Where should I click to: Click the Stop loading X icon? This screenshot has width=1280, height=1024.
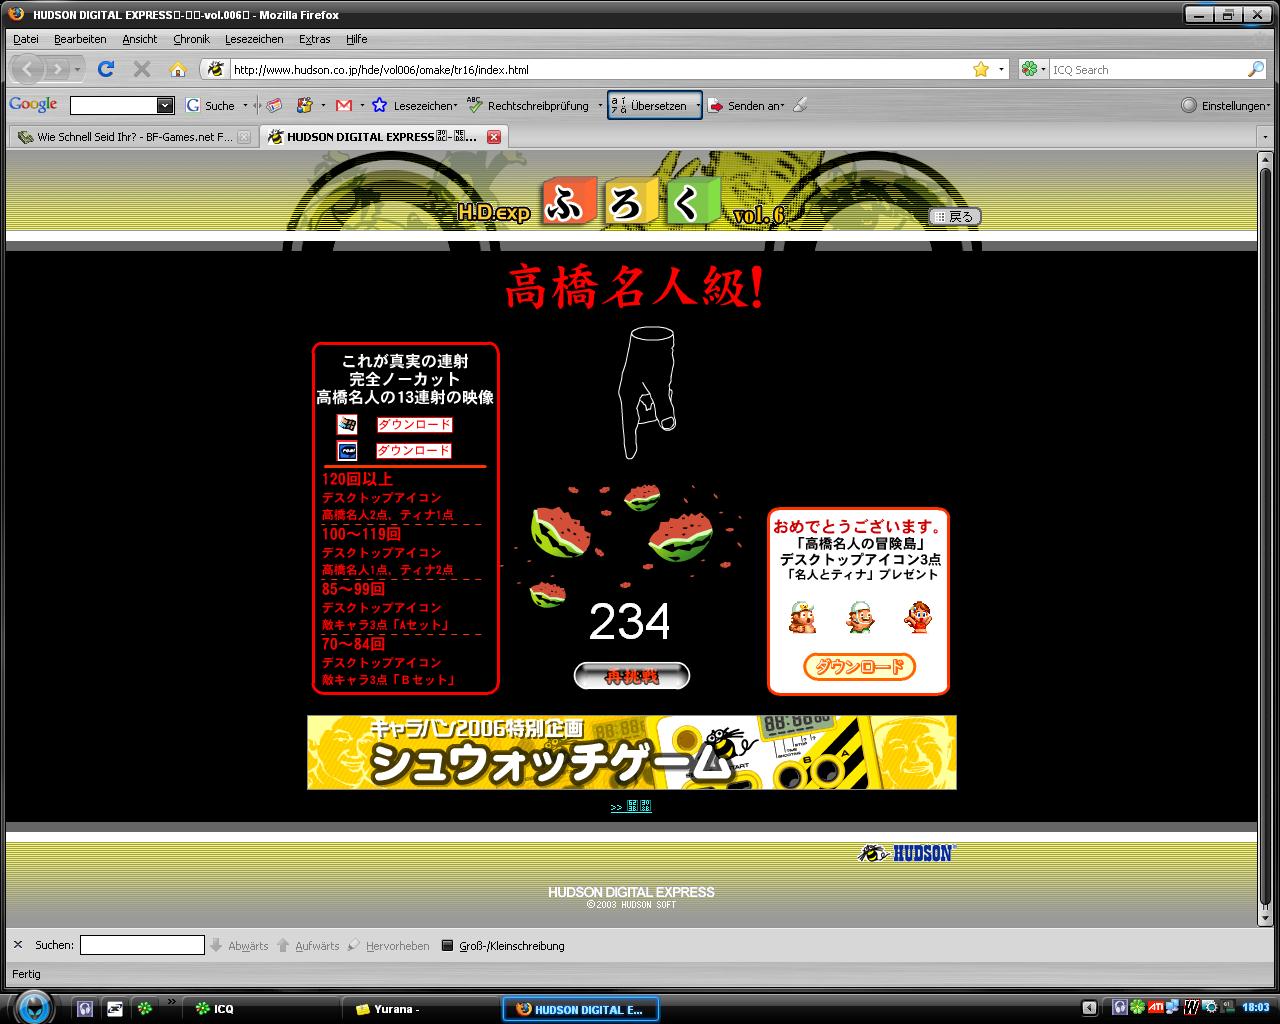(142, 69)
